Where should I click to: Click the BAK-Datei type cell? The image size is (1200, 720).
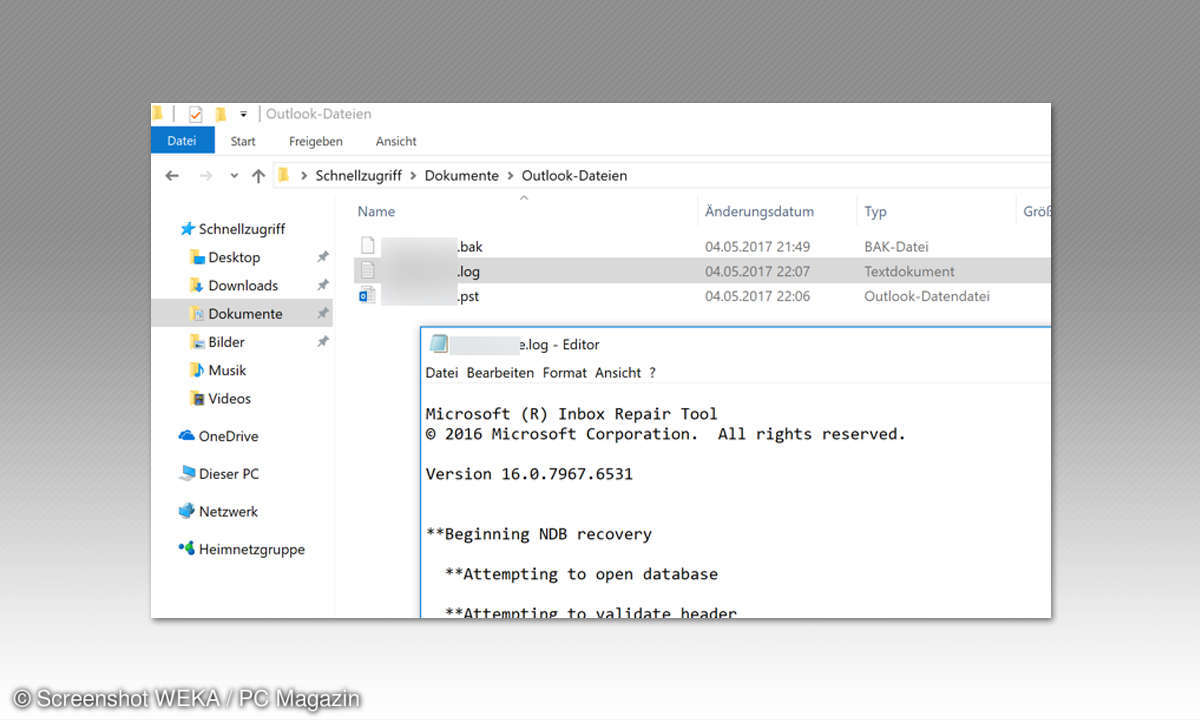pyautogui.click(x=898, y=246)
